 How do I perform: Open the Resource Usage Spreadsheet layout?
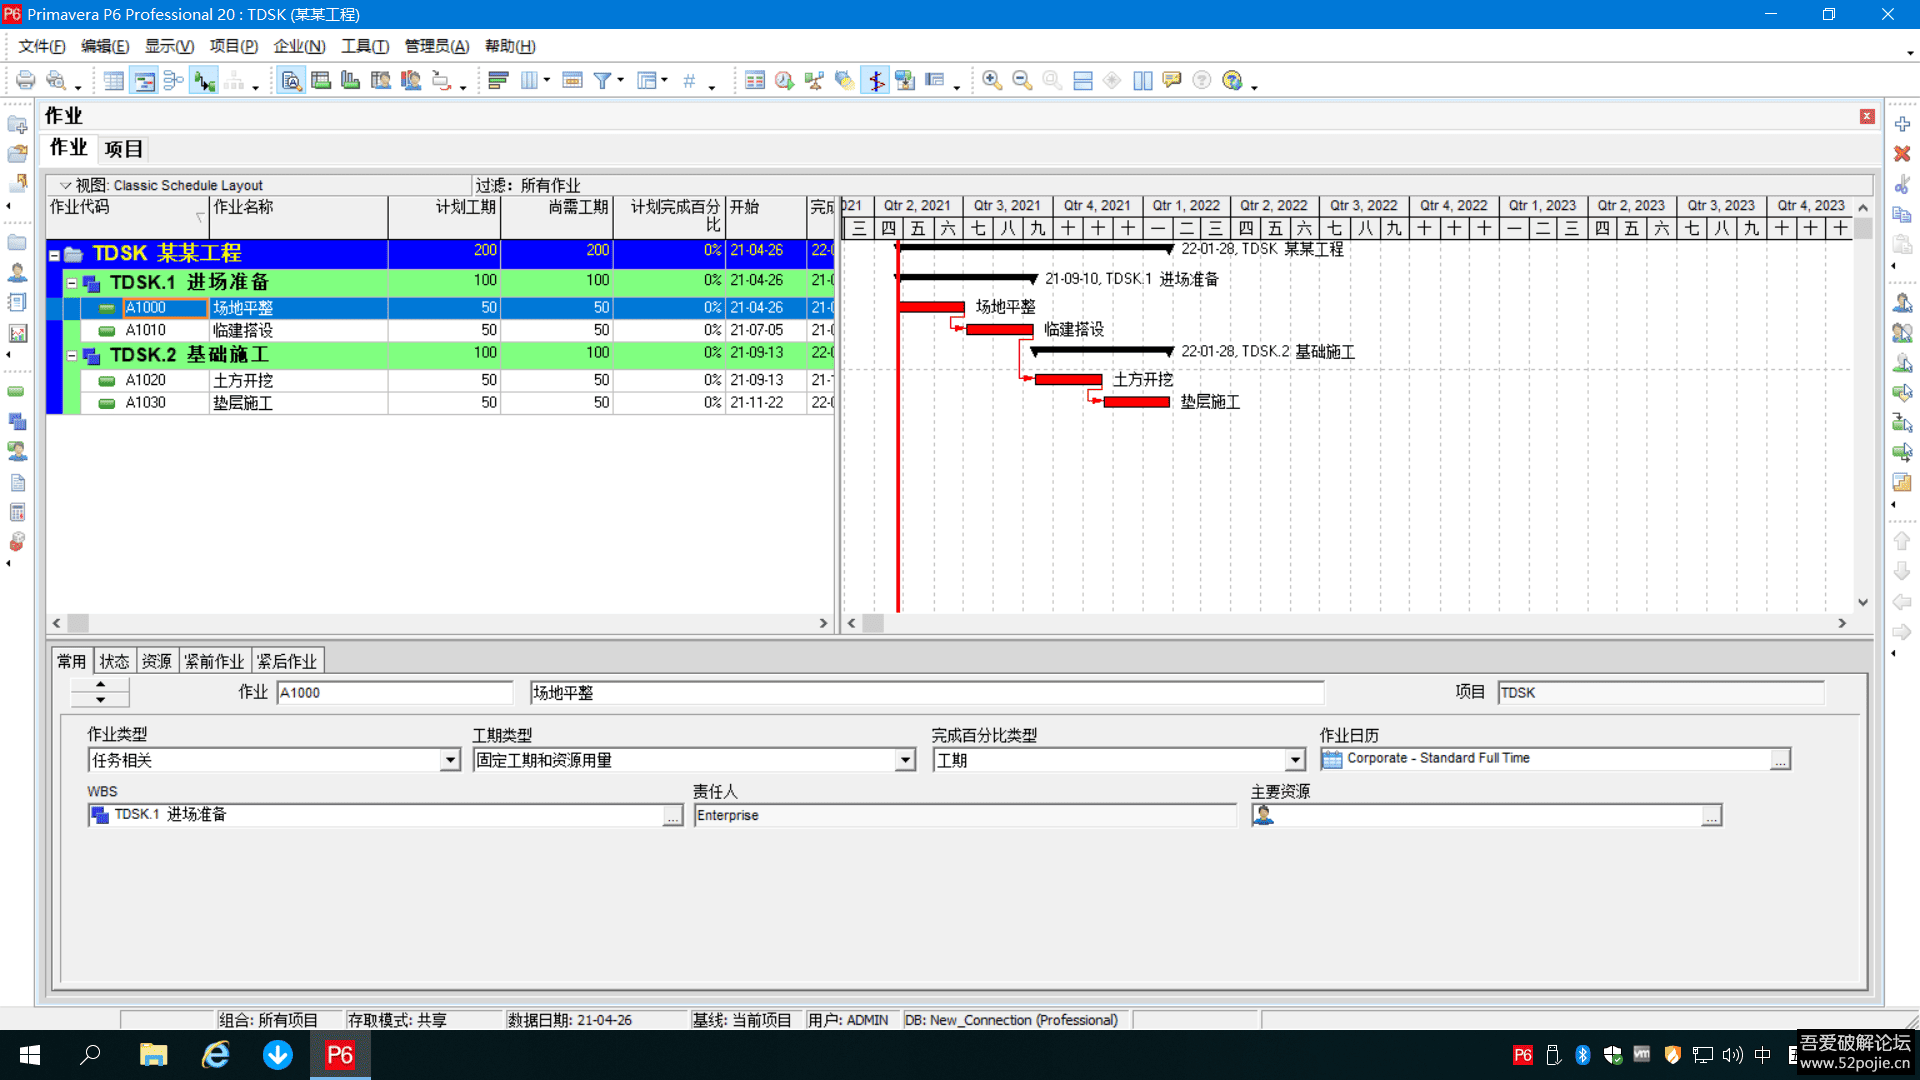pyautogui.click(x=381, y=81)
